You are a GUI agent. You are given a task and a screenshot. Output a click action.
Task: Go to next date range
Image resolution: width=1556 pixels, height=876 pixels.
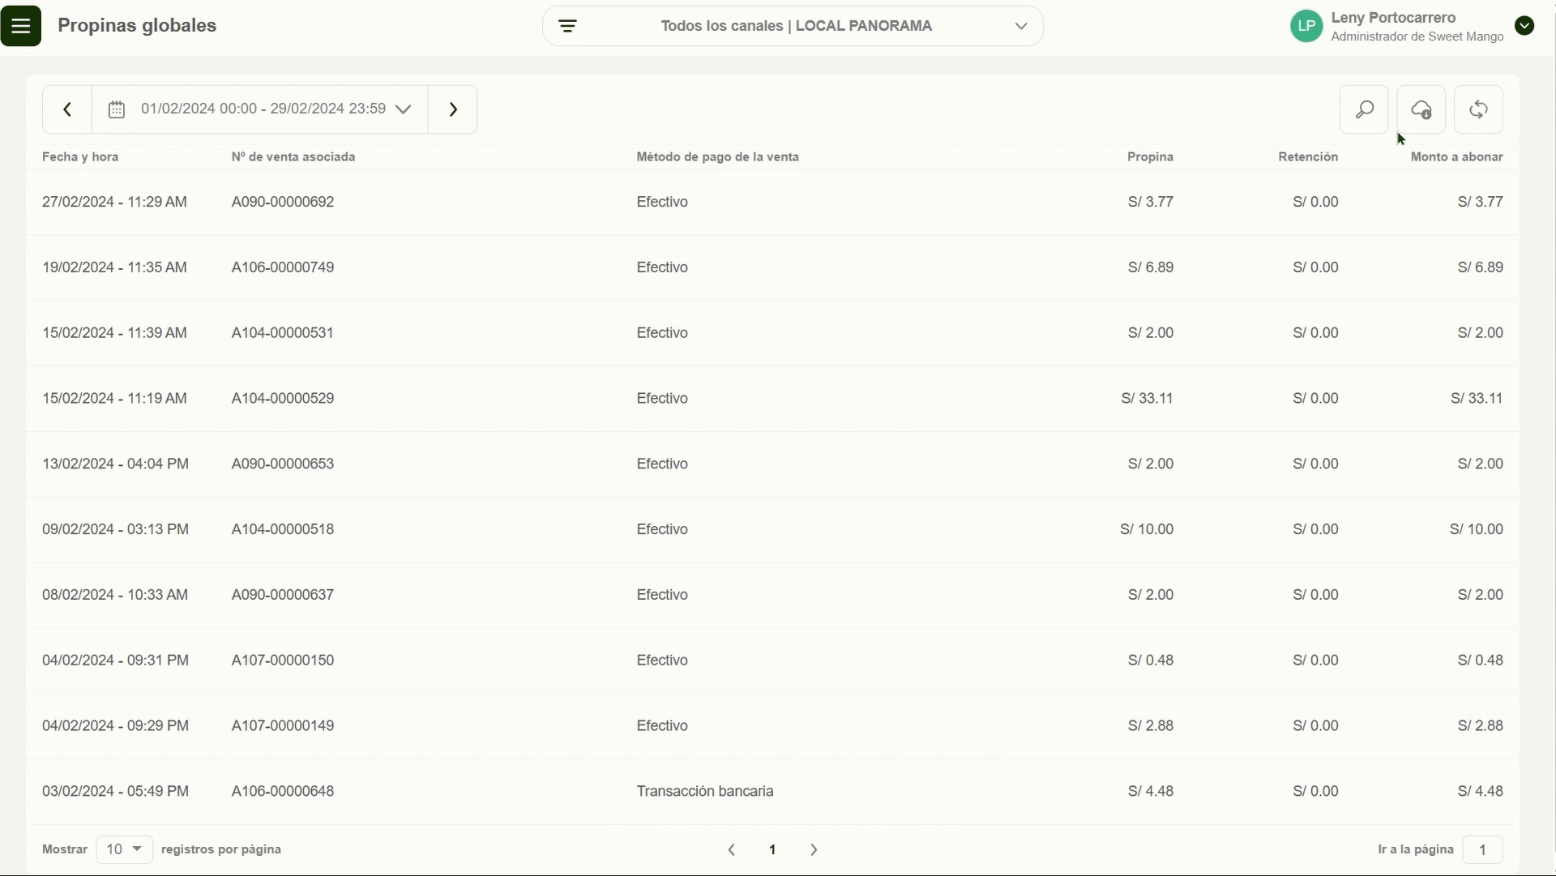click(453, 109)
